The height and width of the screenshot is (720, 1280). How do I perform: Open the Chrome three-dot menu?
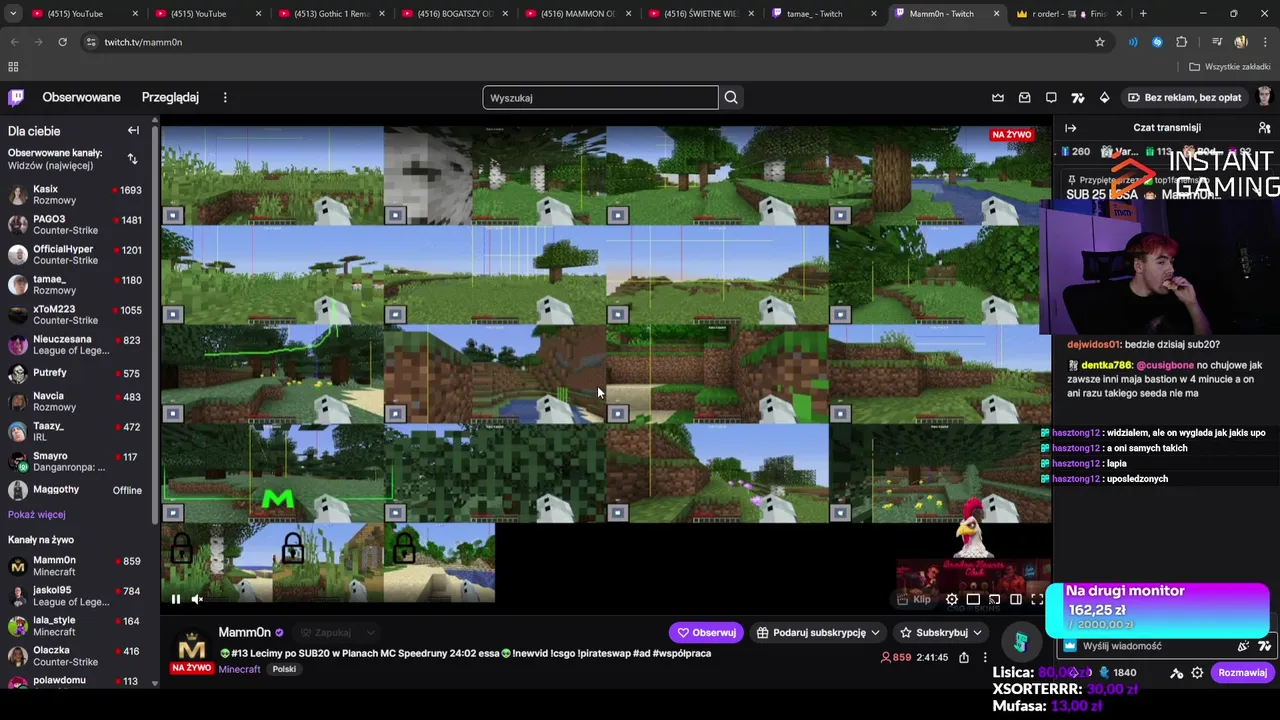[1264, 42]
